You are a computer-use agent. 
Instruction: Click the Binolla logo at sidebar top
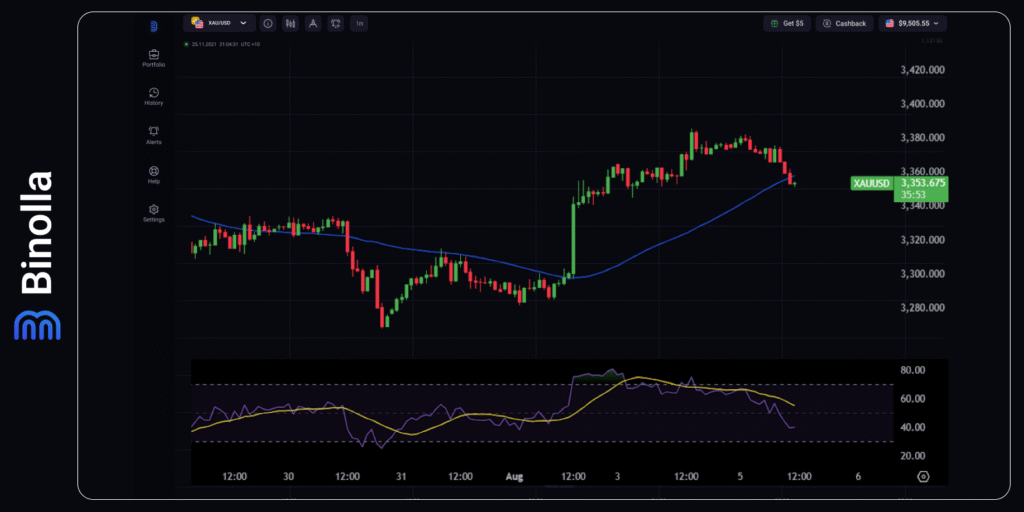pyautogui.click(x=154, y=26)
